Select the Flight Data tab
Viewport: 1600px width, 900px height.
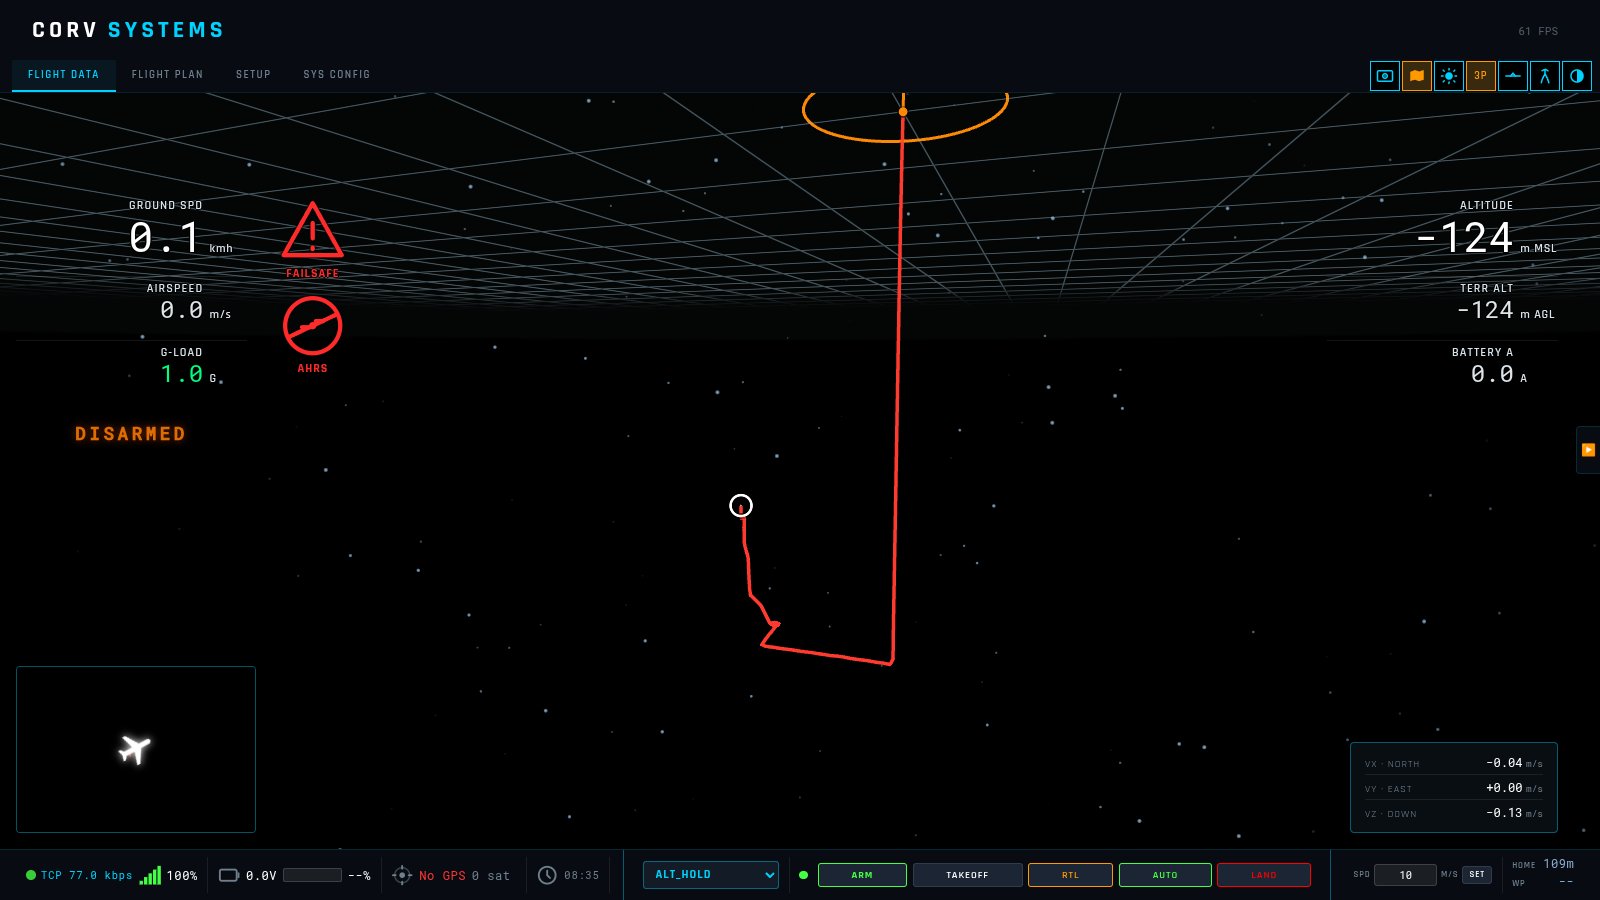click(x=63, y=75)
